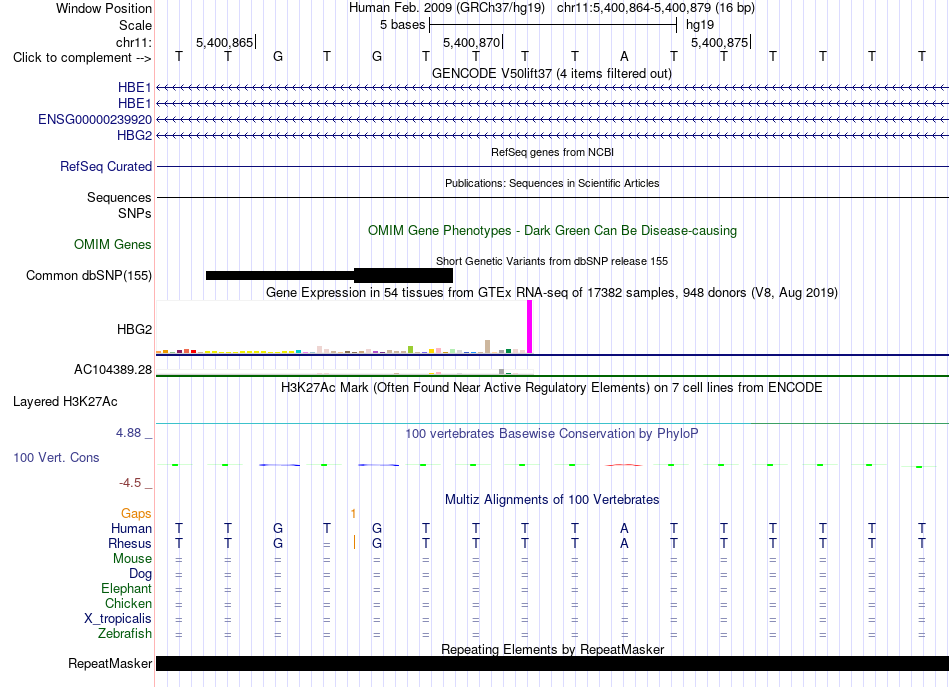Click the SNPs track label
950x687 pixels.
coord(135,213)
